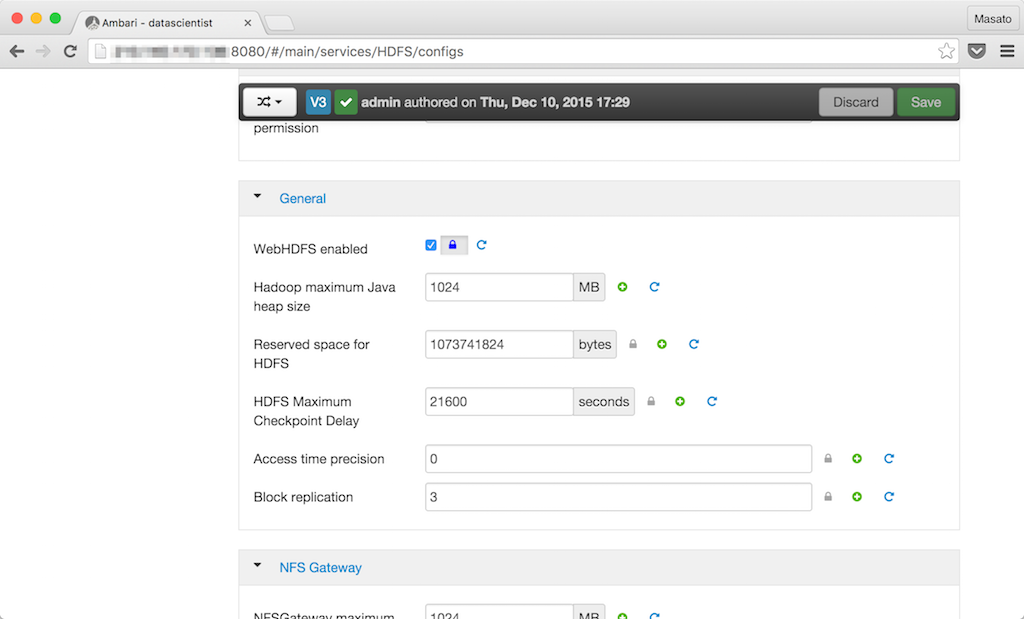Save HDFS configuration
1024x619 pixels.
click(x=926, y=103)
